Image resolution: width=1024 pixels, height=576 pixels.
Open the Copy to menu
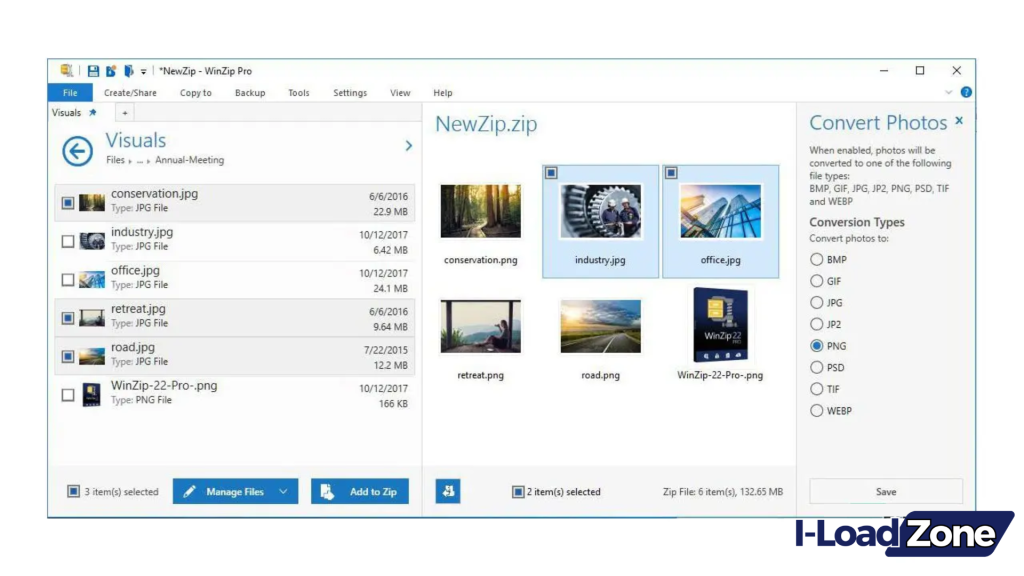[195, 93]
